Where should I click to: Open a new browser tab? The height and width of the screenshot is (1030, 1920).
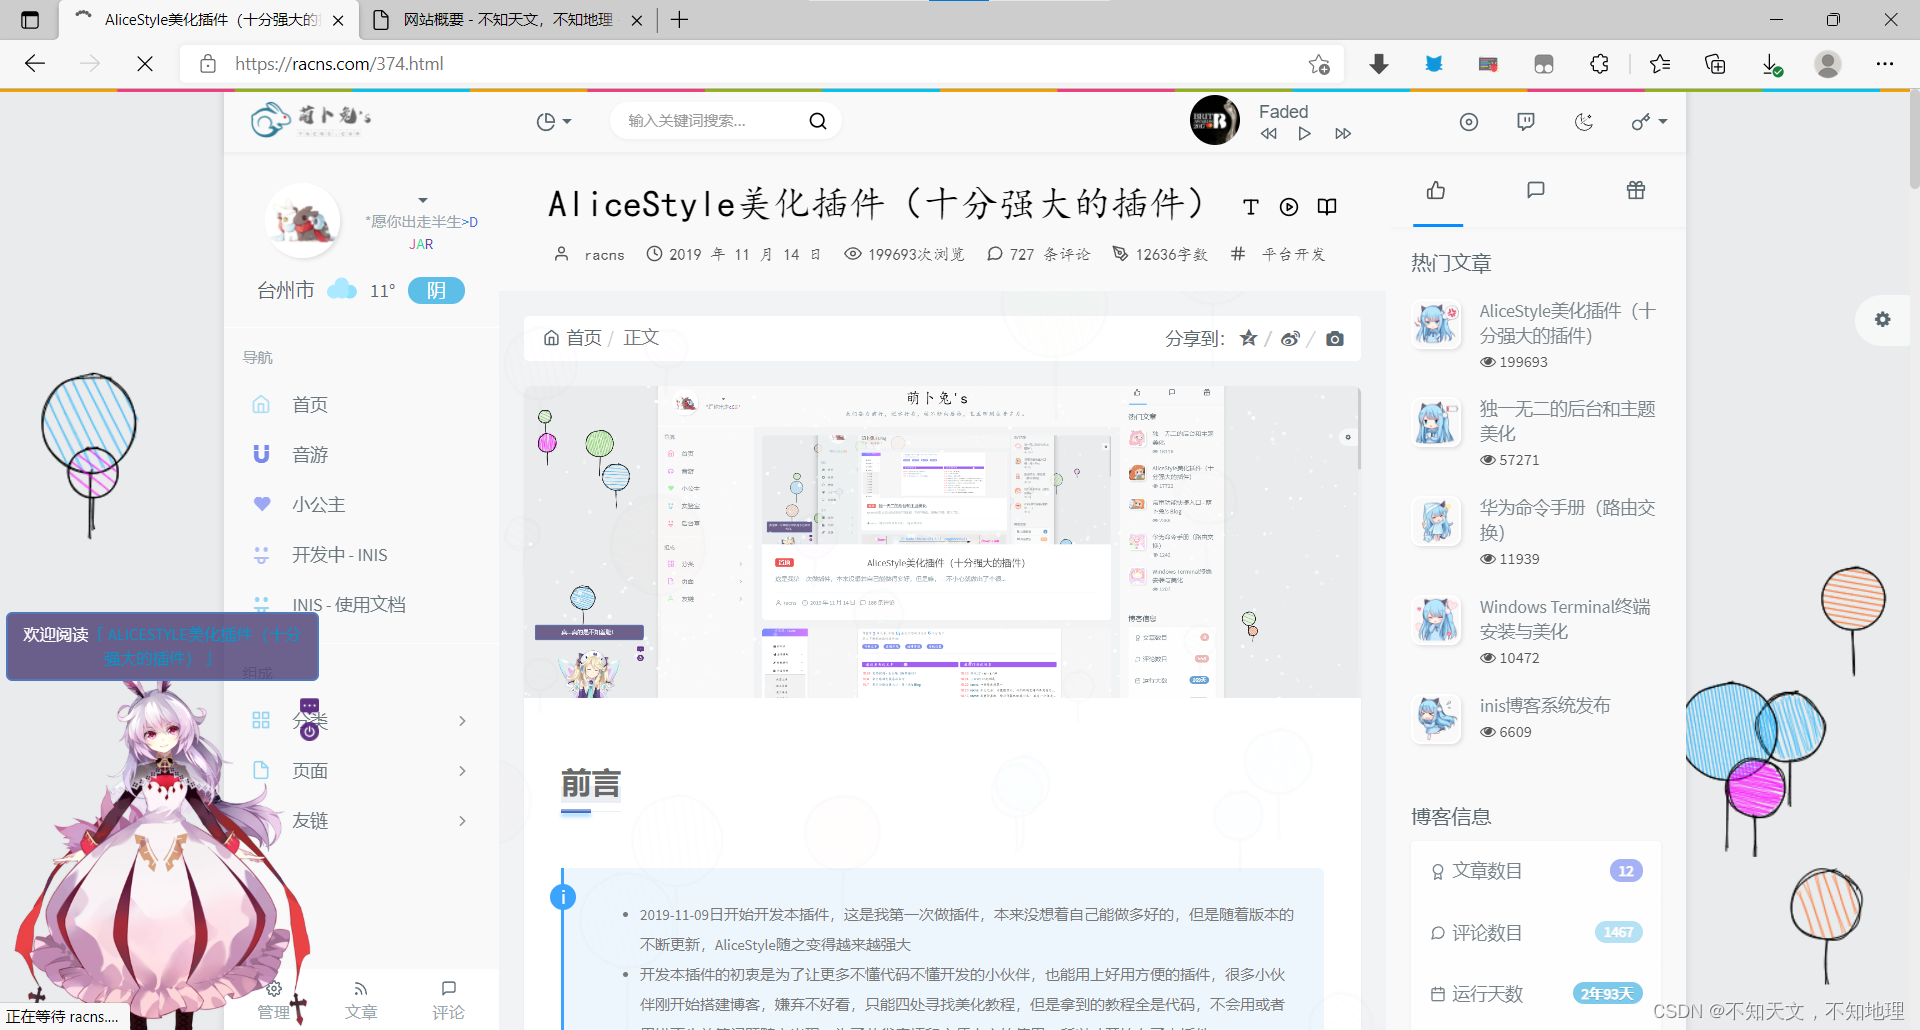pos(679,20)
